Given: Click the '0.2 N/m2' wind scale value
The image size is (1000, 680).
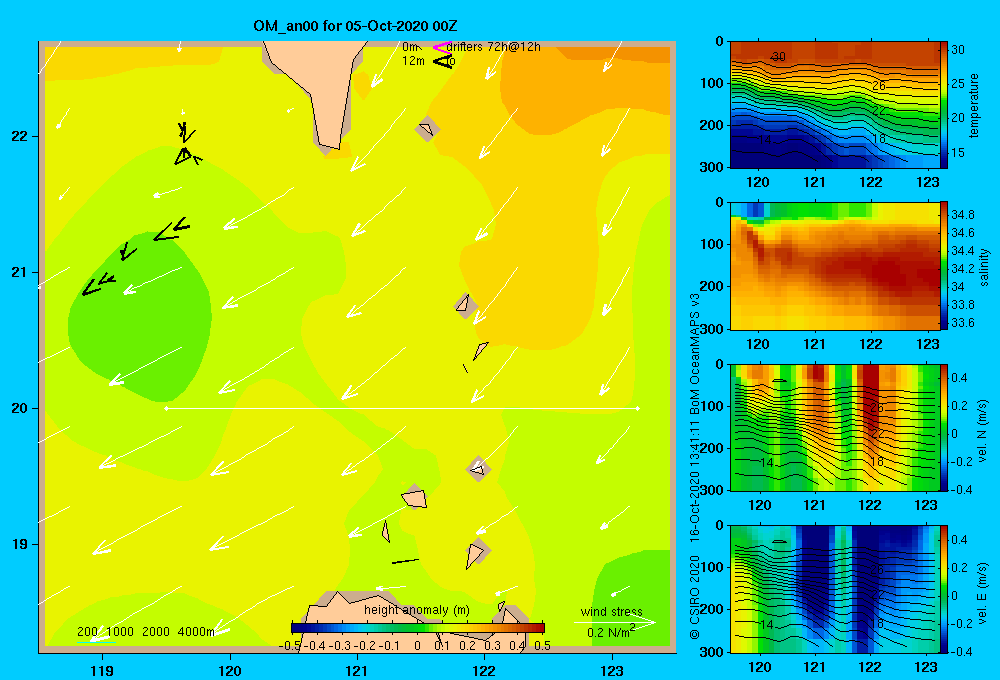Looking at the screenshot, I should point(611,632).
